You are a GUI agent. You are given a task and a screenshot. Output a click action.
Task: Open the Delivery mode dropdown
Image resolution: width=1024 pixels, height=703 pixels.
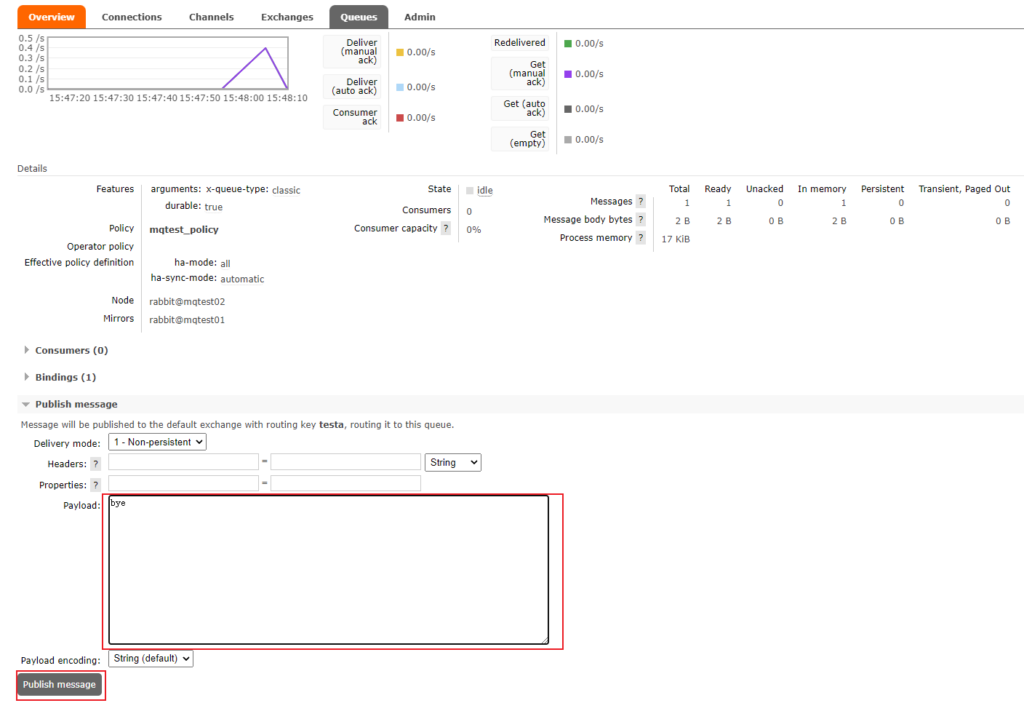157,442
